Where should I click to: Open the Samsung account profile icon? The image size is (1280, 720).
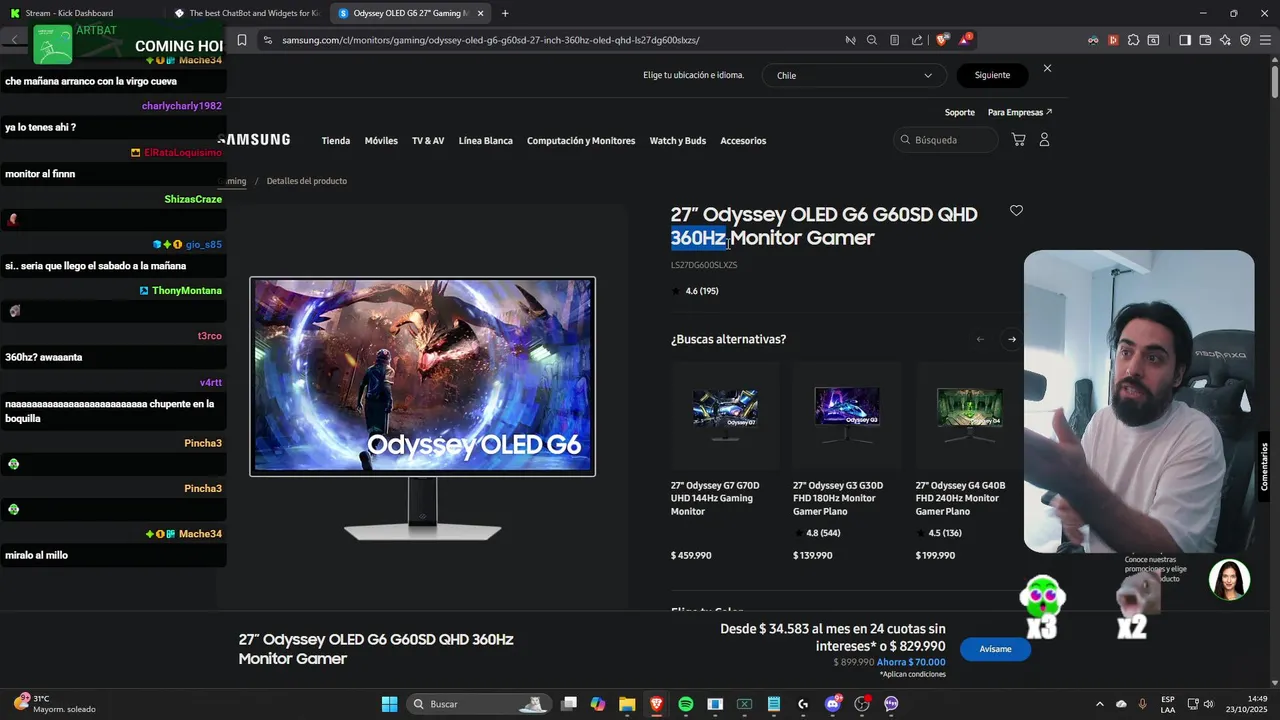(x=1044, y=140)
